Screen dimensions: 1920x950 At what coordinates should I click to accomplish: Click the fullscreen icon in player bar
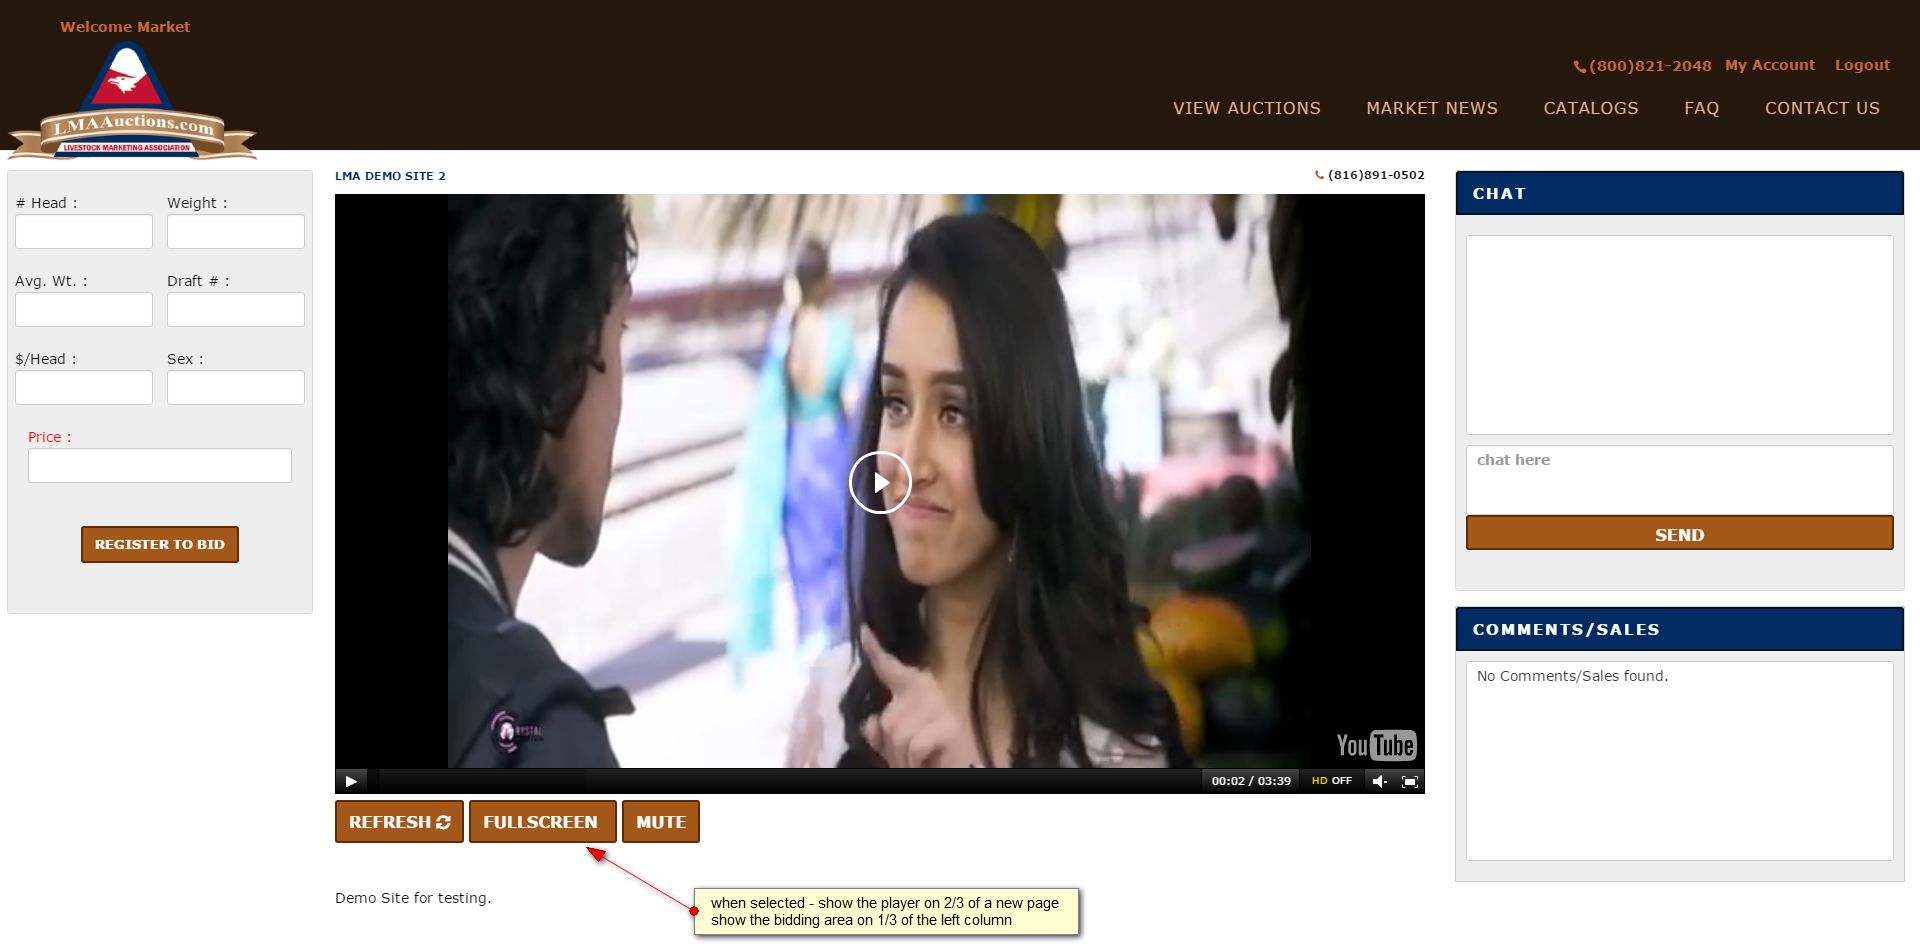(1410, 781)
